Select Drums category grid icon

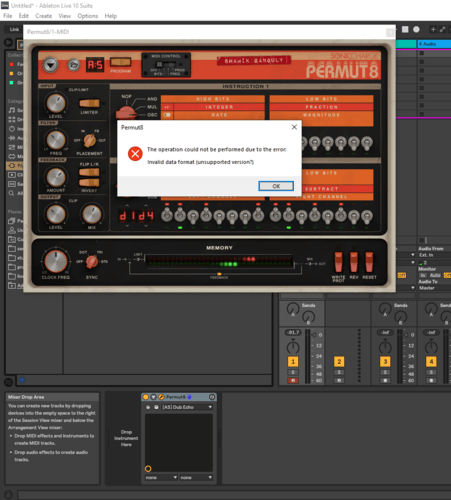[x=12, y=120]
